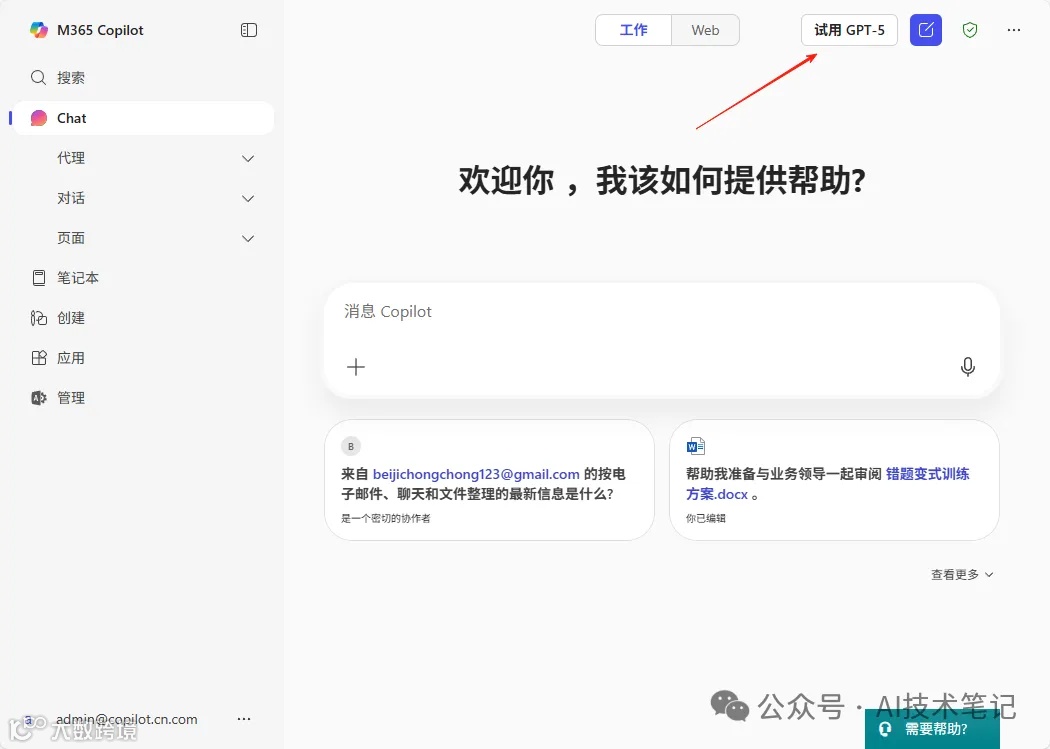Image resolution: width=1050 pixels, height=749 pixels.
Task: Open the 代理 sidebar entry
Action: pos(71,158)
